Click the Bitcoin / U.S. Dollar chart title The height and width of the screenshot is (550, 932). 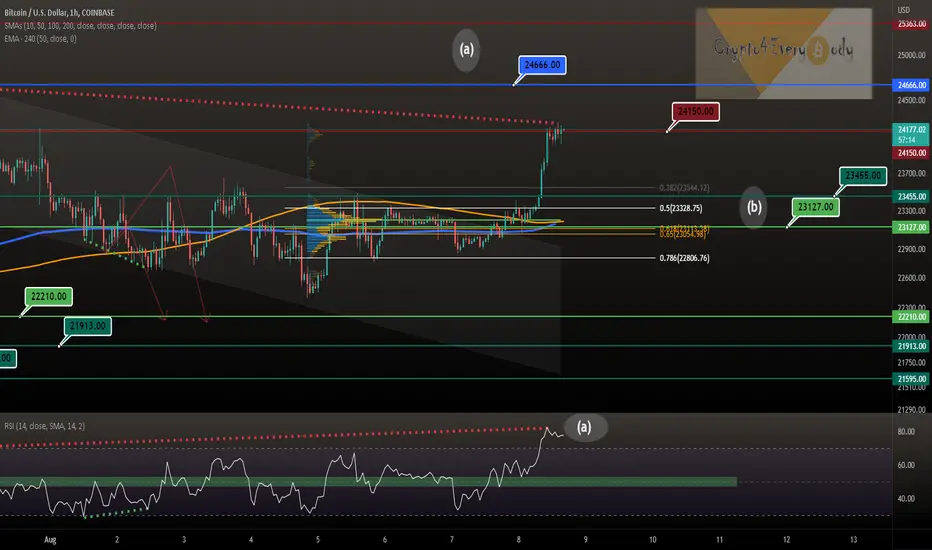coord(59,12)
